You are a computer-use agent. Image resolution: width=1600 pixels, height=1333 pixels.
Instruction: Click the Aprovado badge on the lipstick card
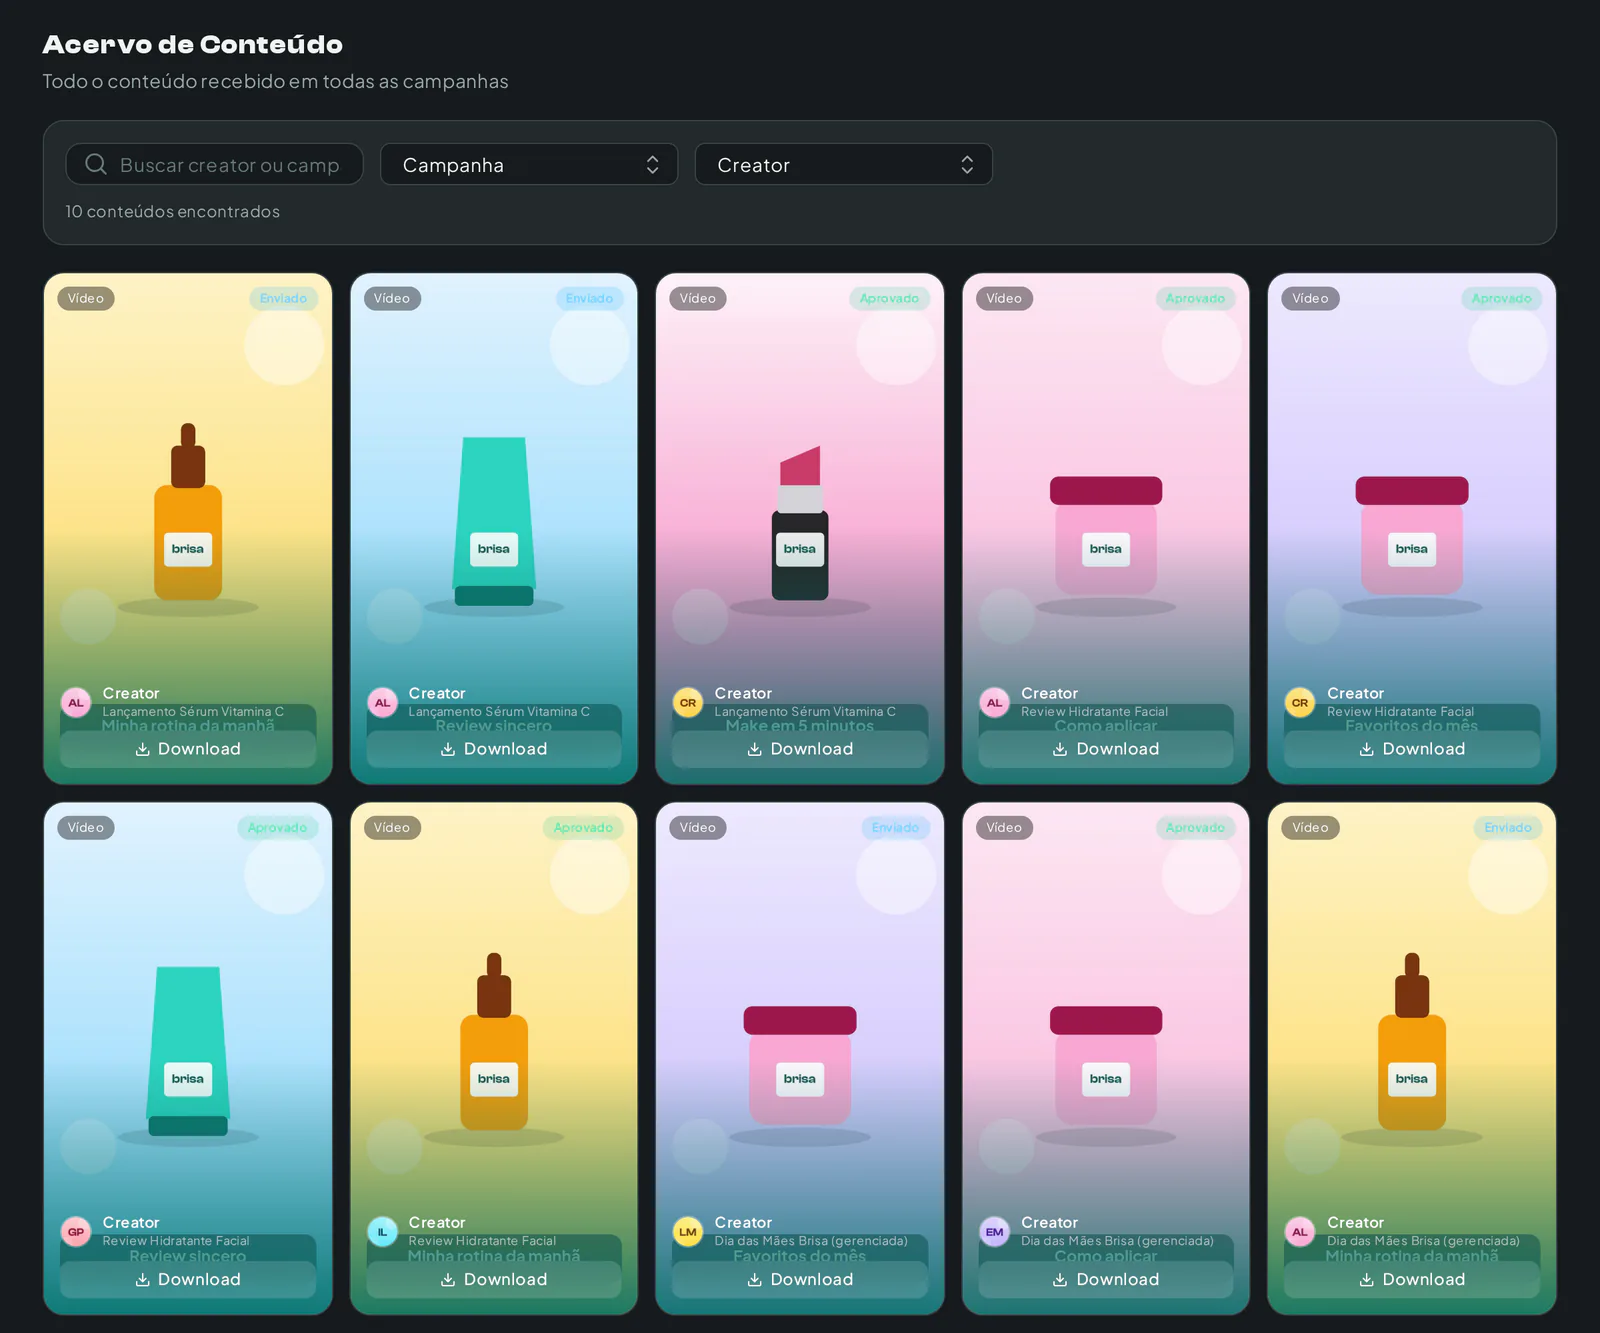pos(889,298)
